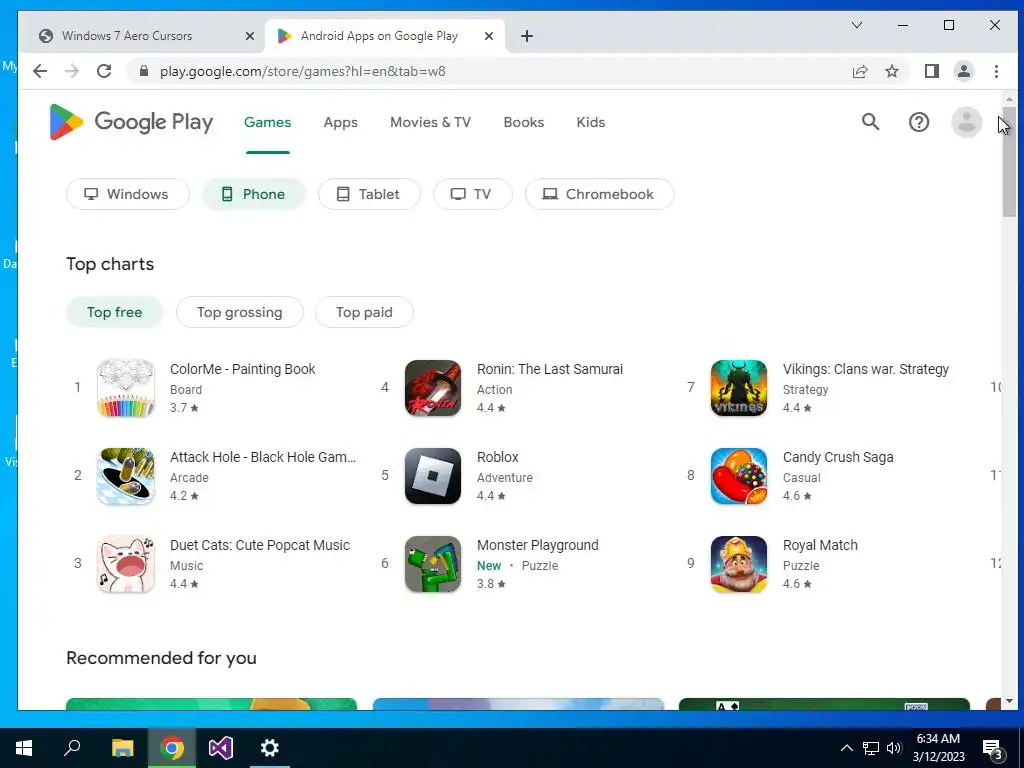This screenshot has width=1024, height=768.
Task: Open File Explorer from the taskbar
Action: 122,748
